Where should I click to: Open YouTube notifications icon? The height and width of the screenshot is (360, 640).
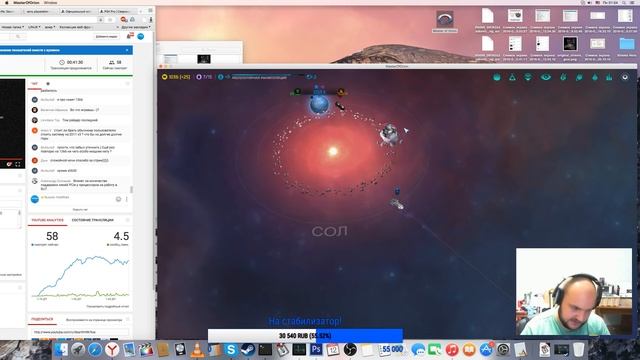click(x=130, y=36)
